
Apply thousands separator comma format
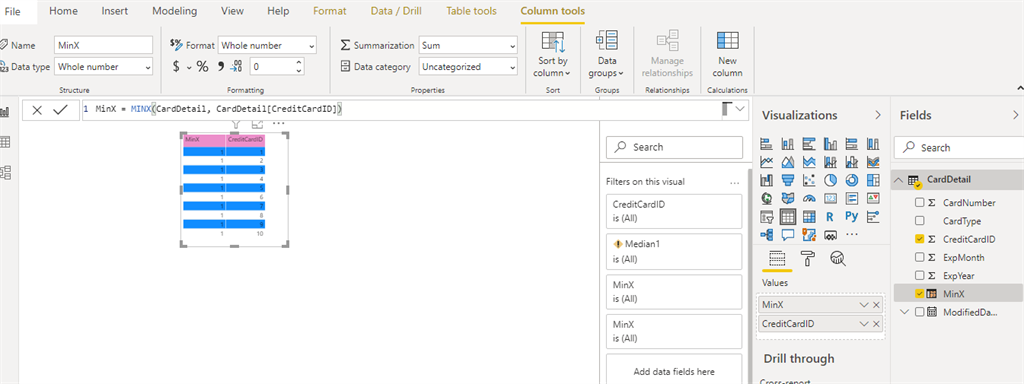tap(220, 67)
